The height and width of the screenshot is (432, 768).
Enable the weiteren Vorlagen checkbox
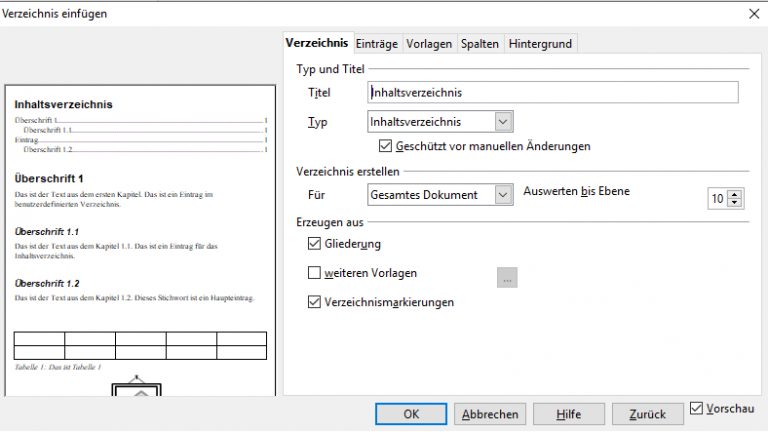point(314,272)
